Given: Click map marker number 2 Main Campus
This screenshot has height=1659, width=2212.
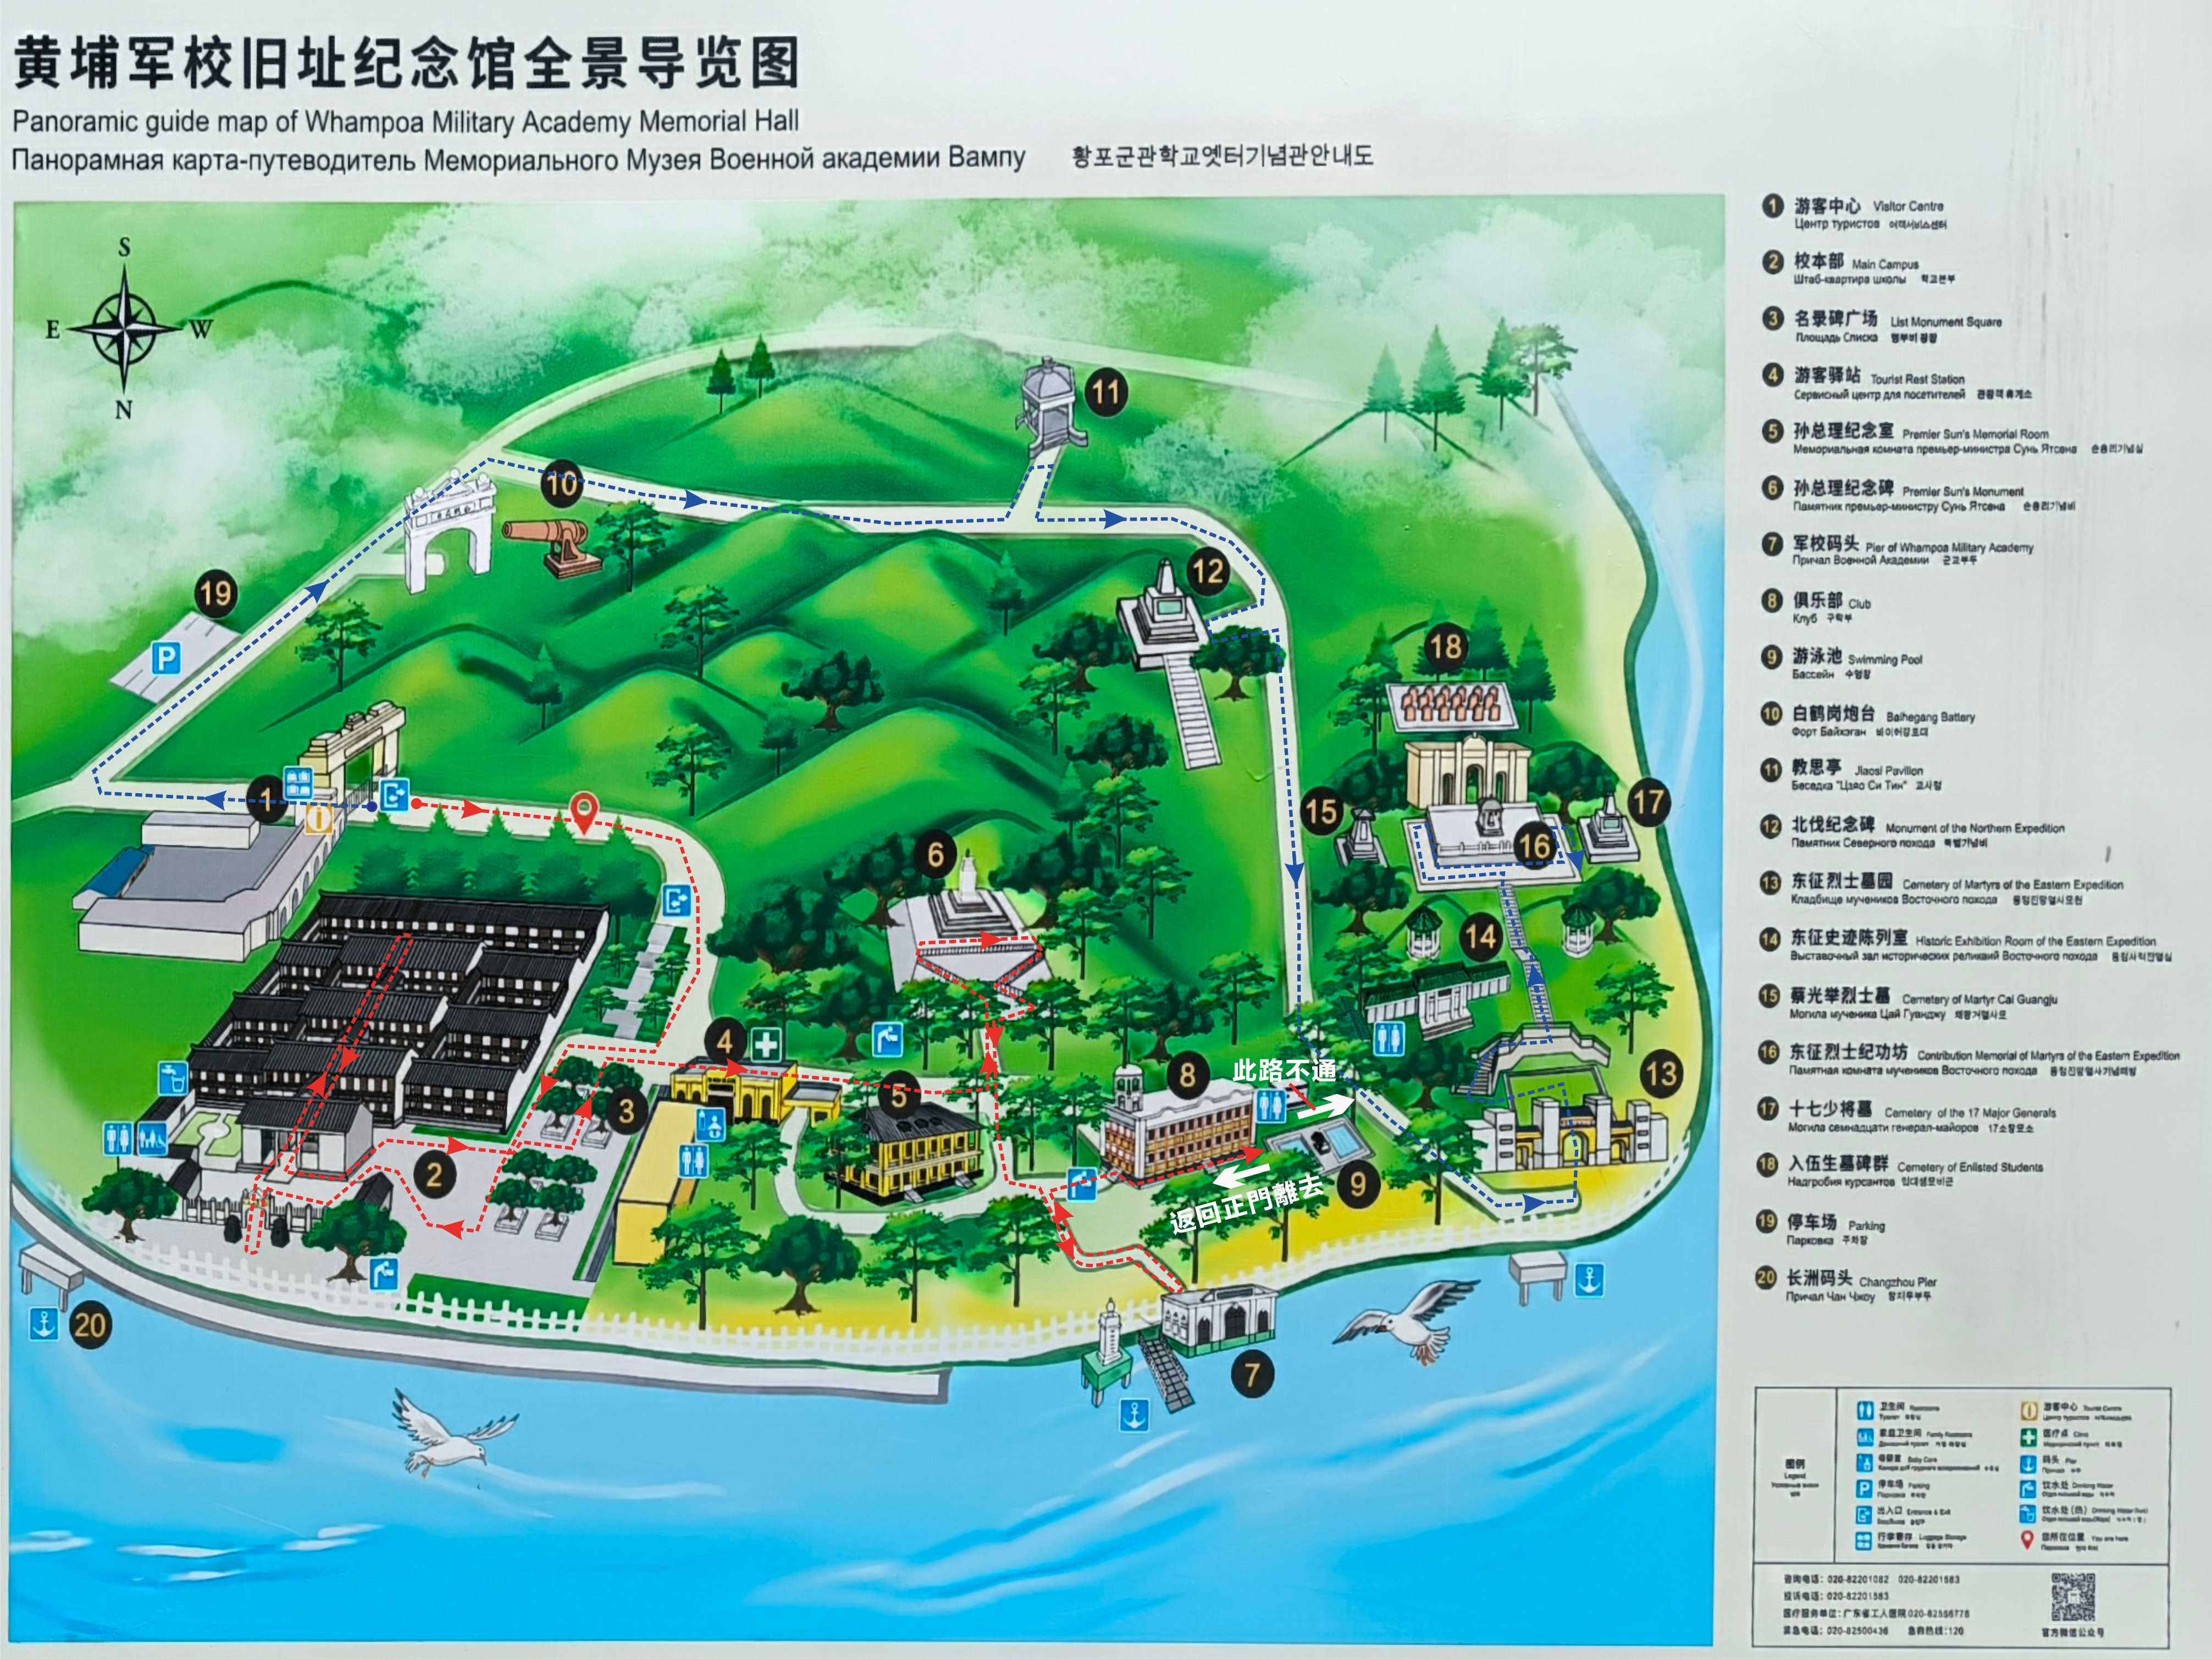Looking at the screenshot, I should 434,1174.
